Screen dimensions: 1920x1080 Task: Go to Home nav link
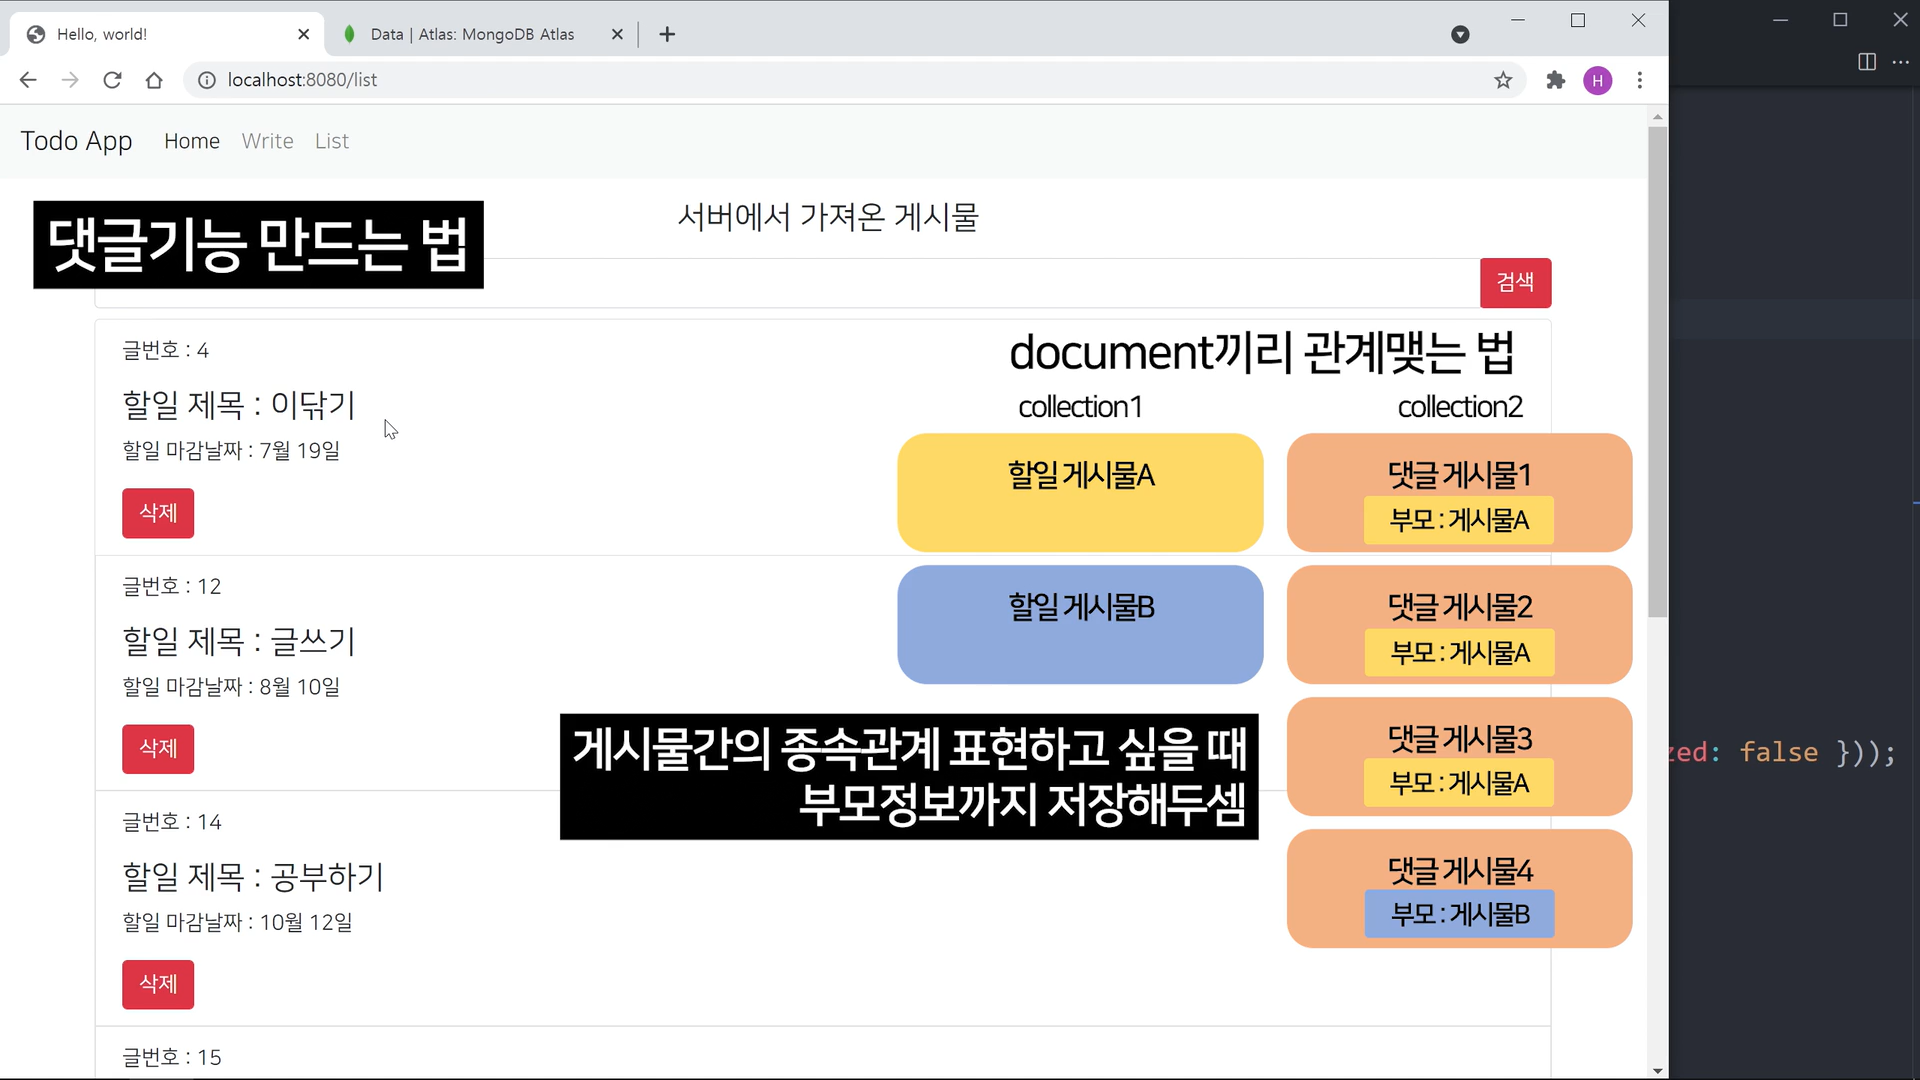click(x=192, y=141)
